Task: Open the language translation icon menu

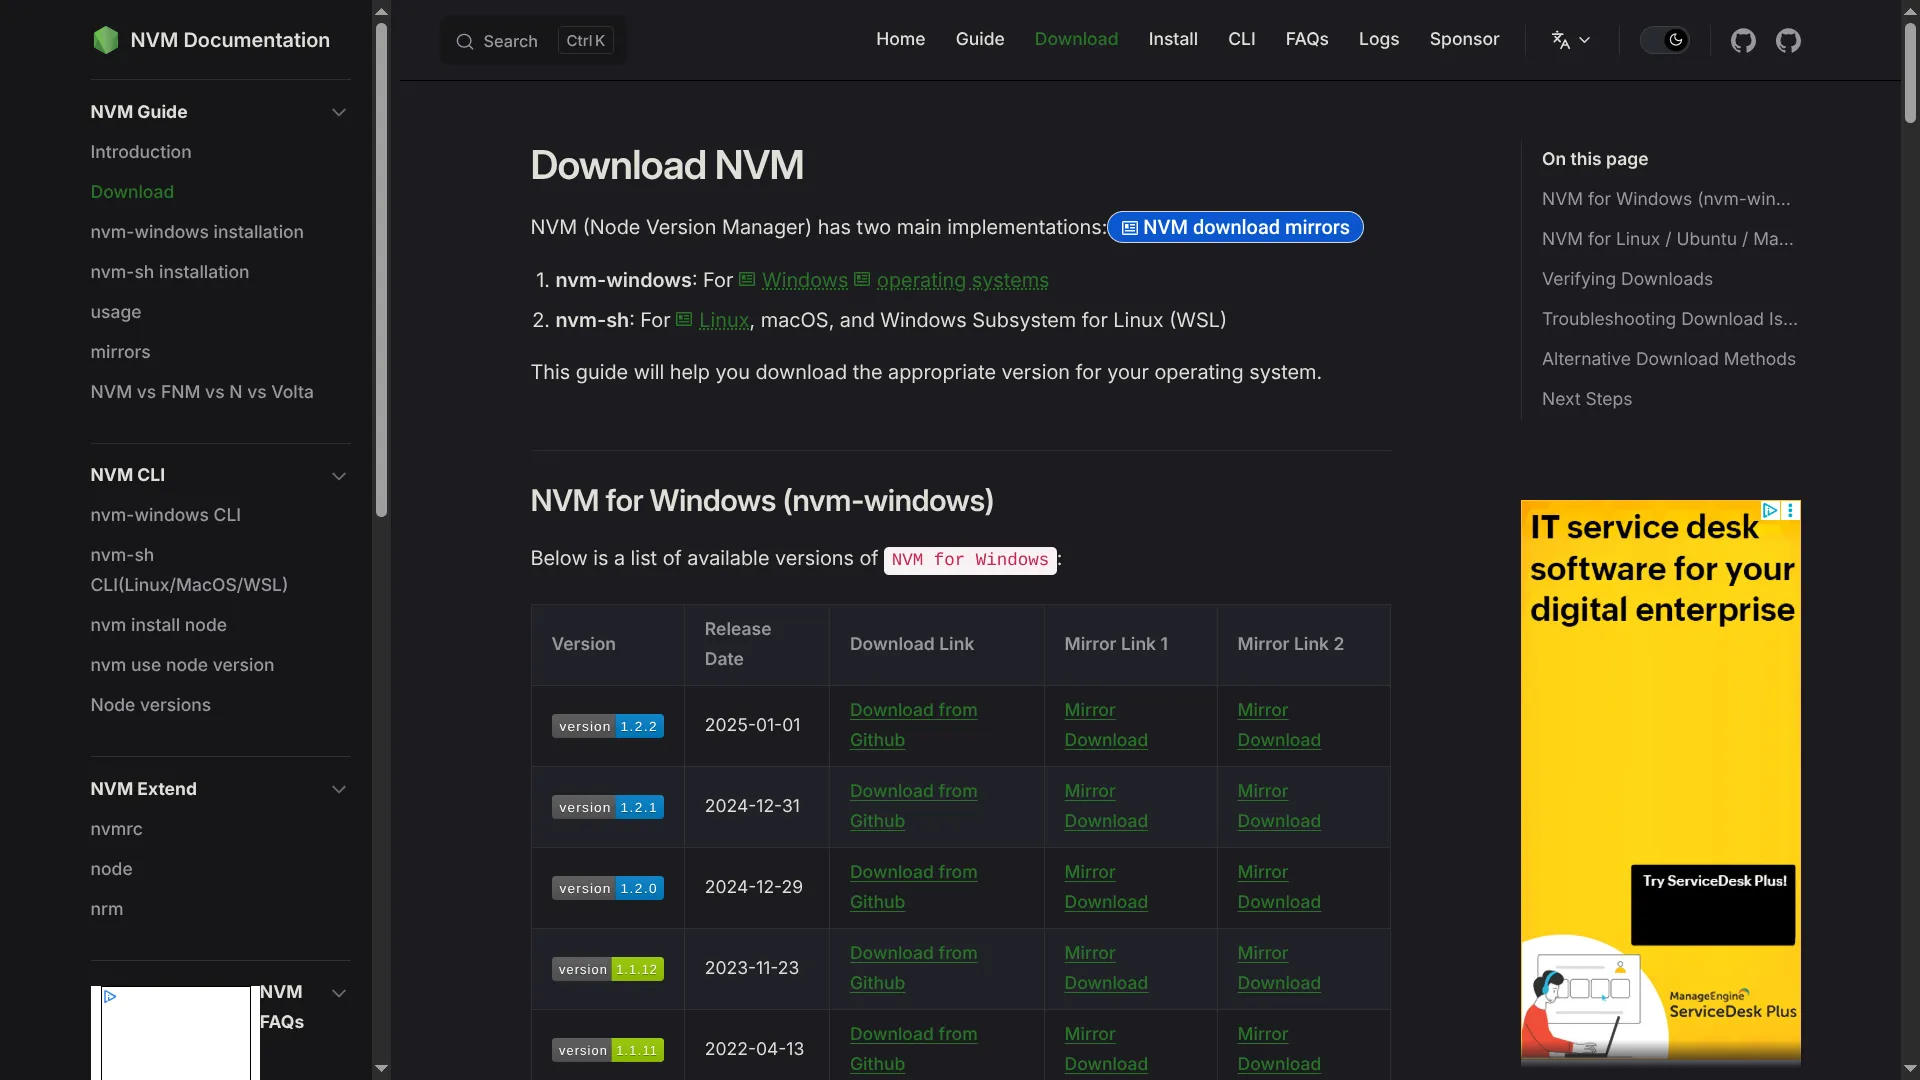Action: (x=1560, y=40)
